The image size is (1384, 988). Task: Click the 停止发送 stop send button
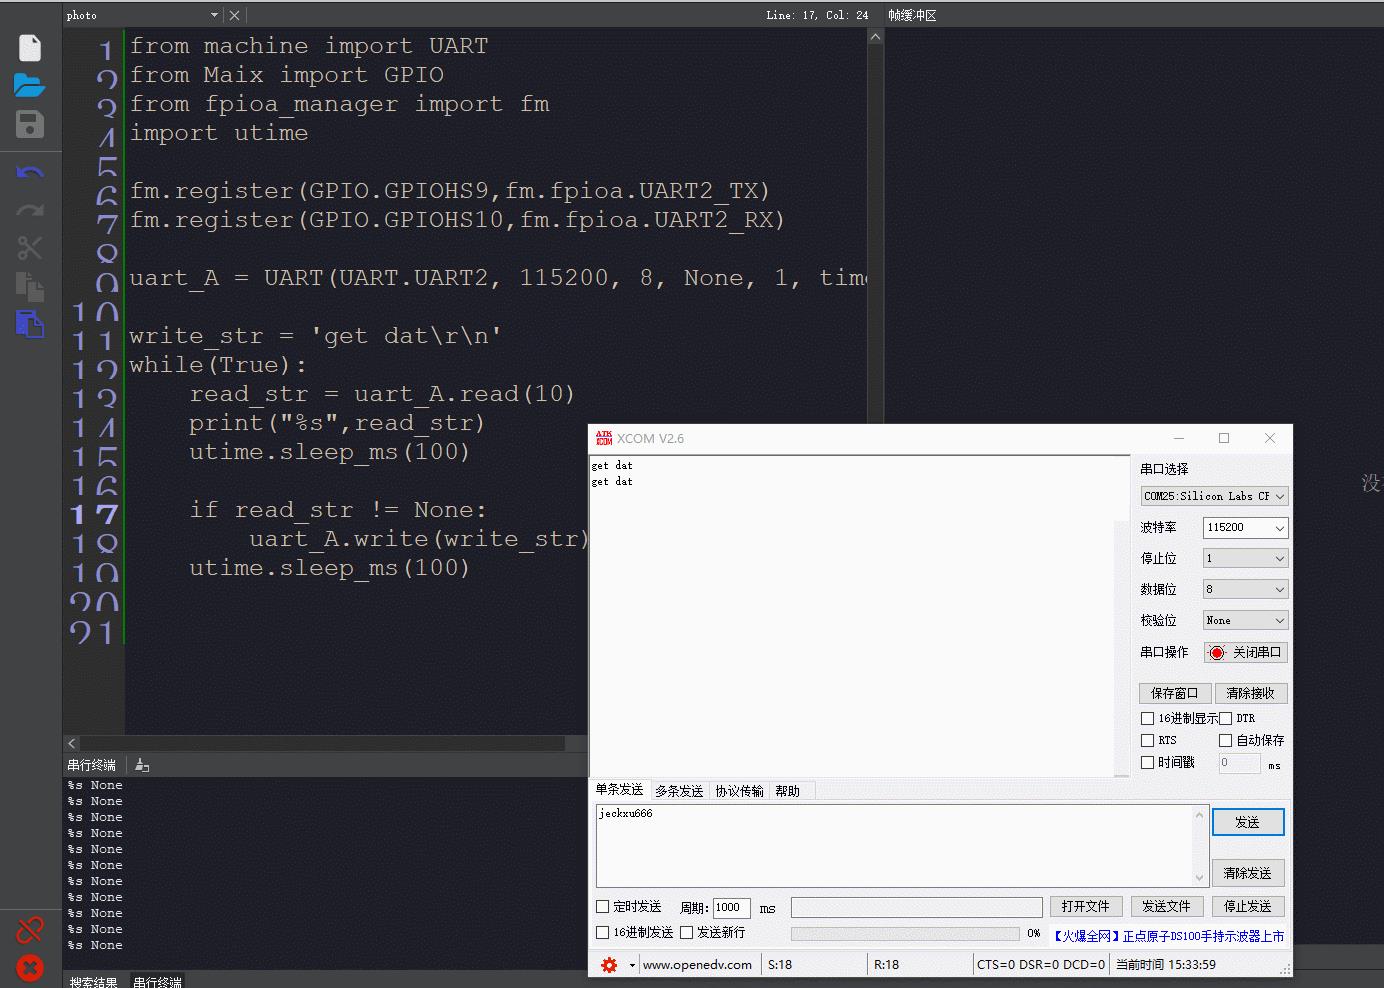tap(1247, 906)
